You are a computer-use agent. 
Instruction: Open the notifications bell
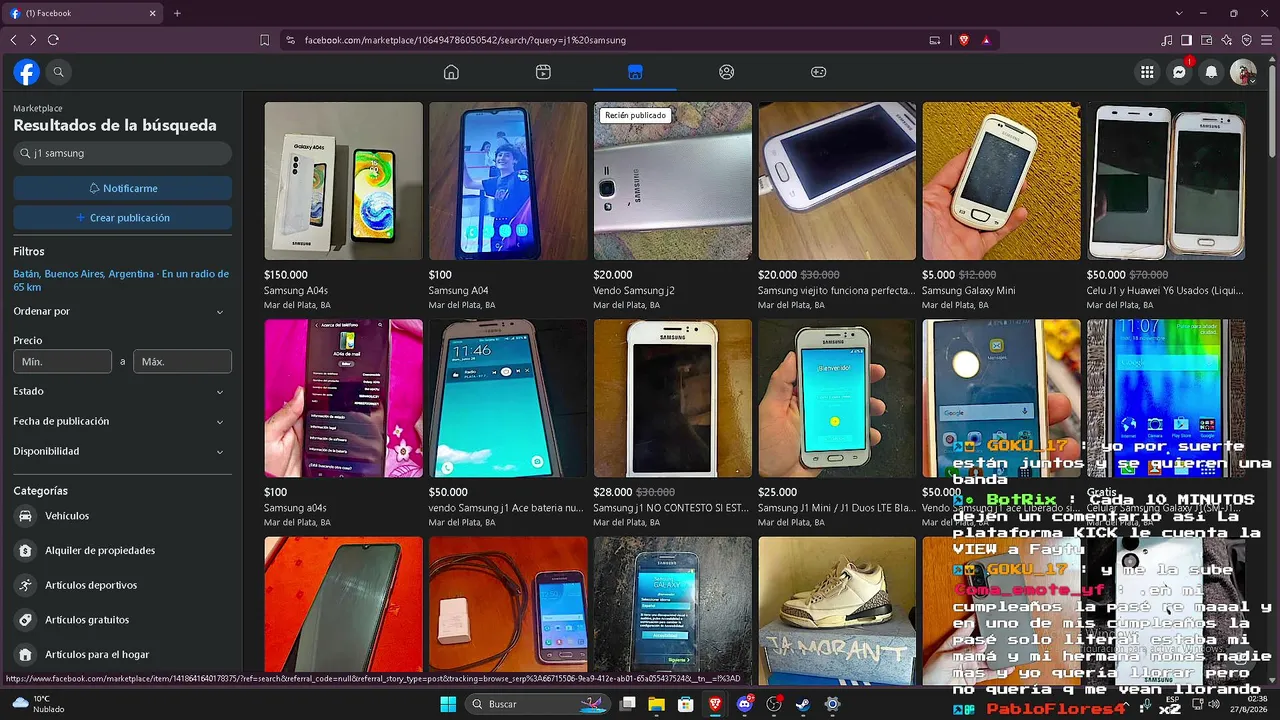tap(1211, 72)
